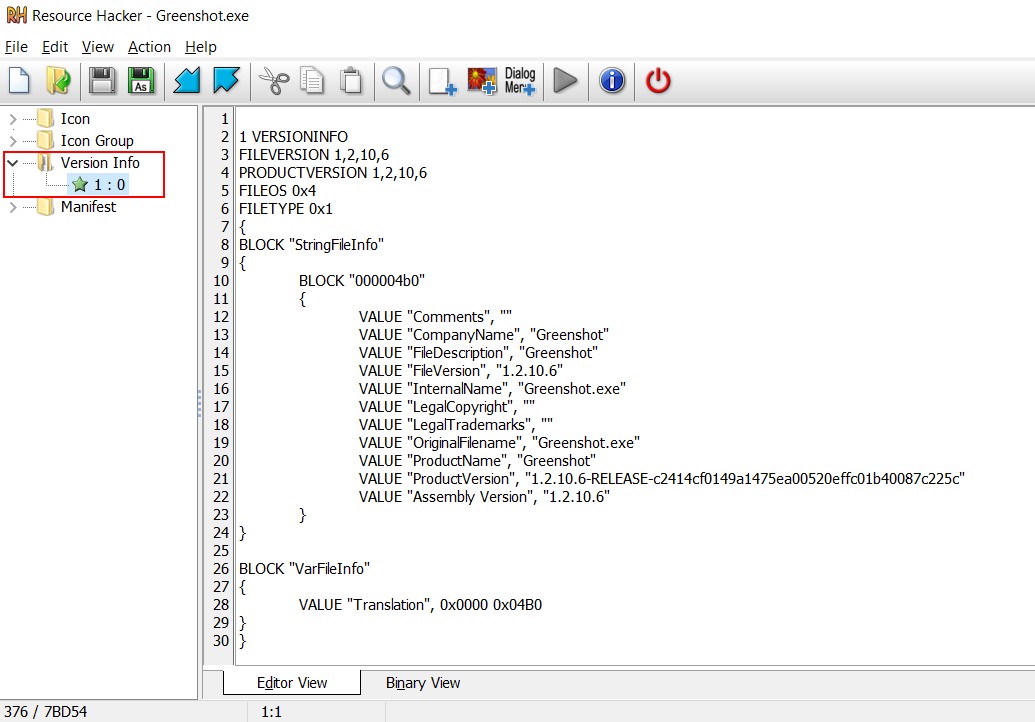Viewport: 1035px width, 722px height.
Task: Open a file using the folder icon
Action: tap(58, 81)
